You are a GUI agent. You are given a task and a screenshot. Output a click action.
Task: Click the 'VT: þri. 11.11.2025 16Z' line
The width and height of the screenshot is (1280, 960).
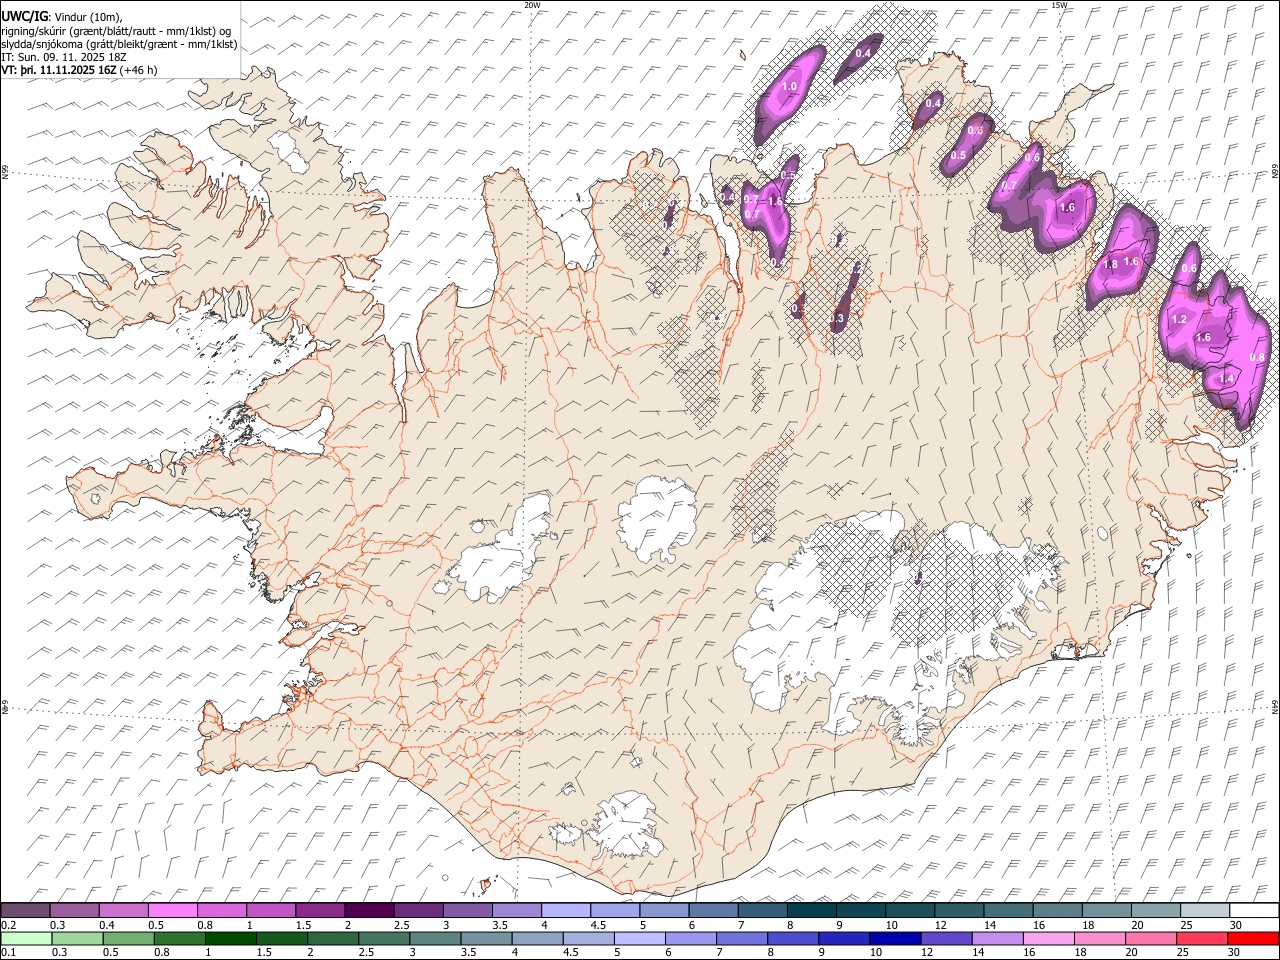(80, 70)
